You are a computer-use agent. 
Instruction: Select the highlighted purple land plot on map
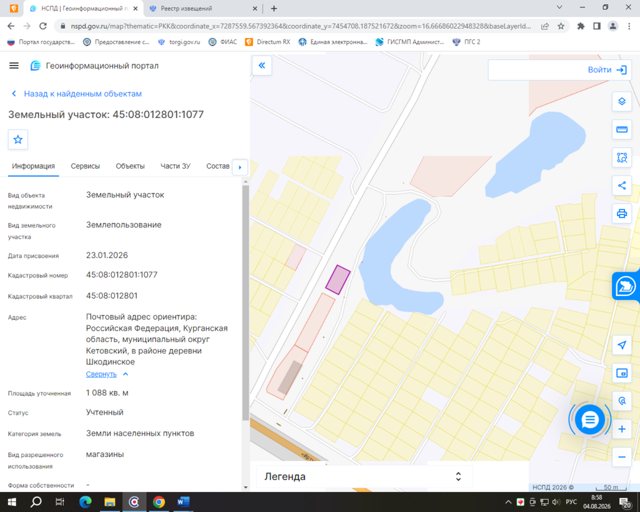[338, 280]
